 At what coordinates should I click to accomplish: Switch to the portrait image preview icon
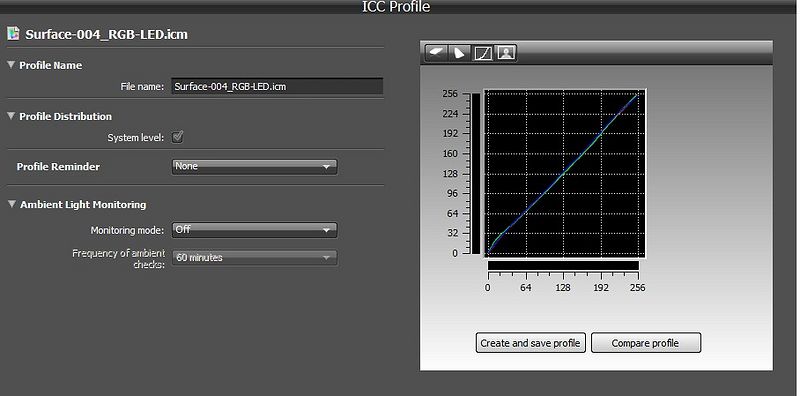[506, 53]
